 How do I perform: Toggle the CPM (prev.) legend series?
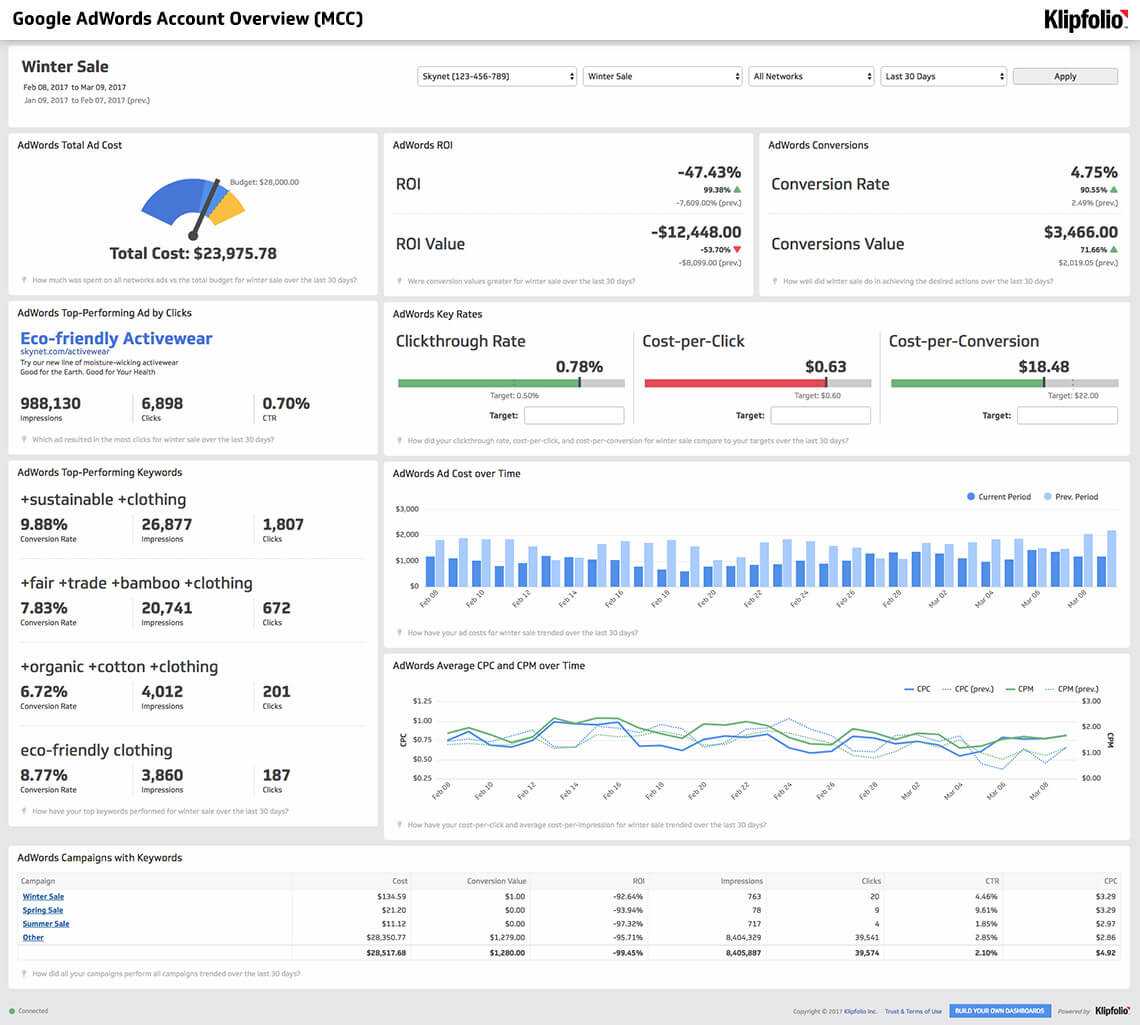tap(1072, 688)
